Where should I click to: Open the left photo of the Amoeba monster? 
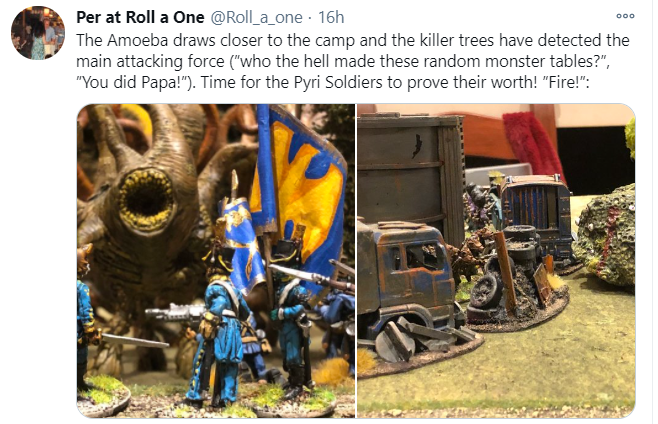(216, 261)
